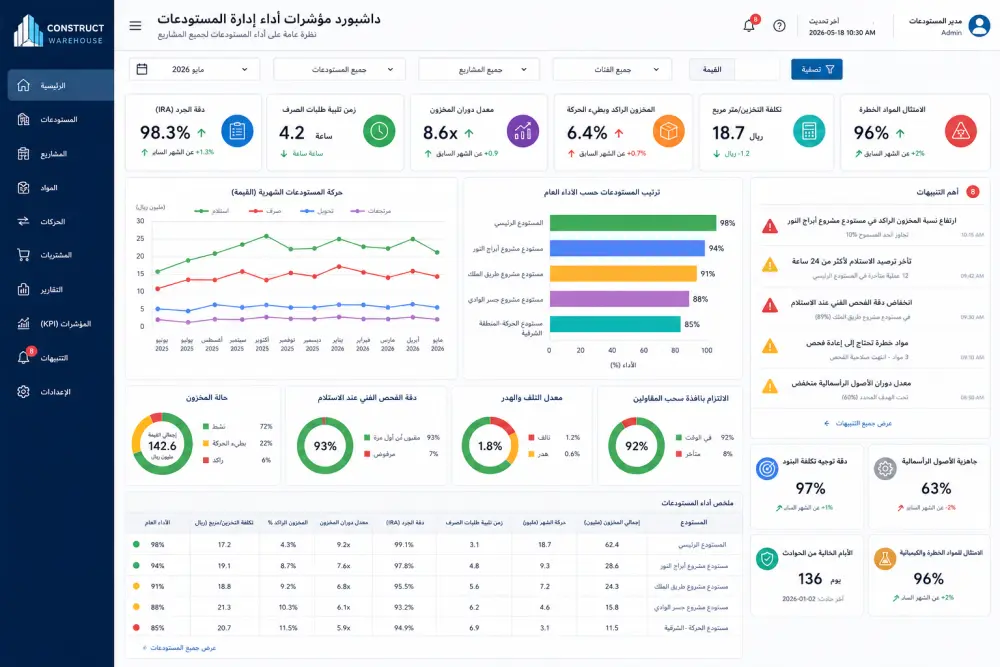Open الإعدادات sidebar item

pos(61,392)
